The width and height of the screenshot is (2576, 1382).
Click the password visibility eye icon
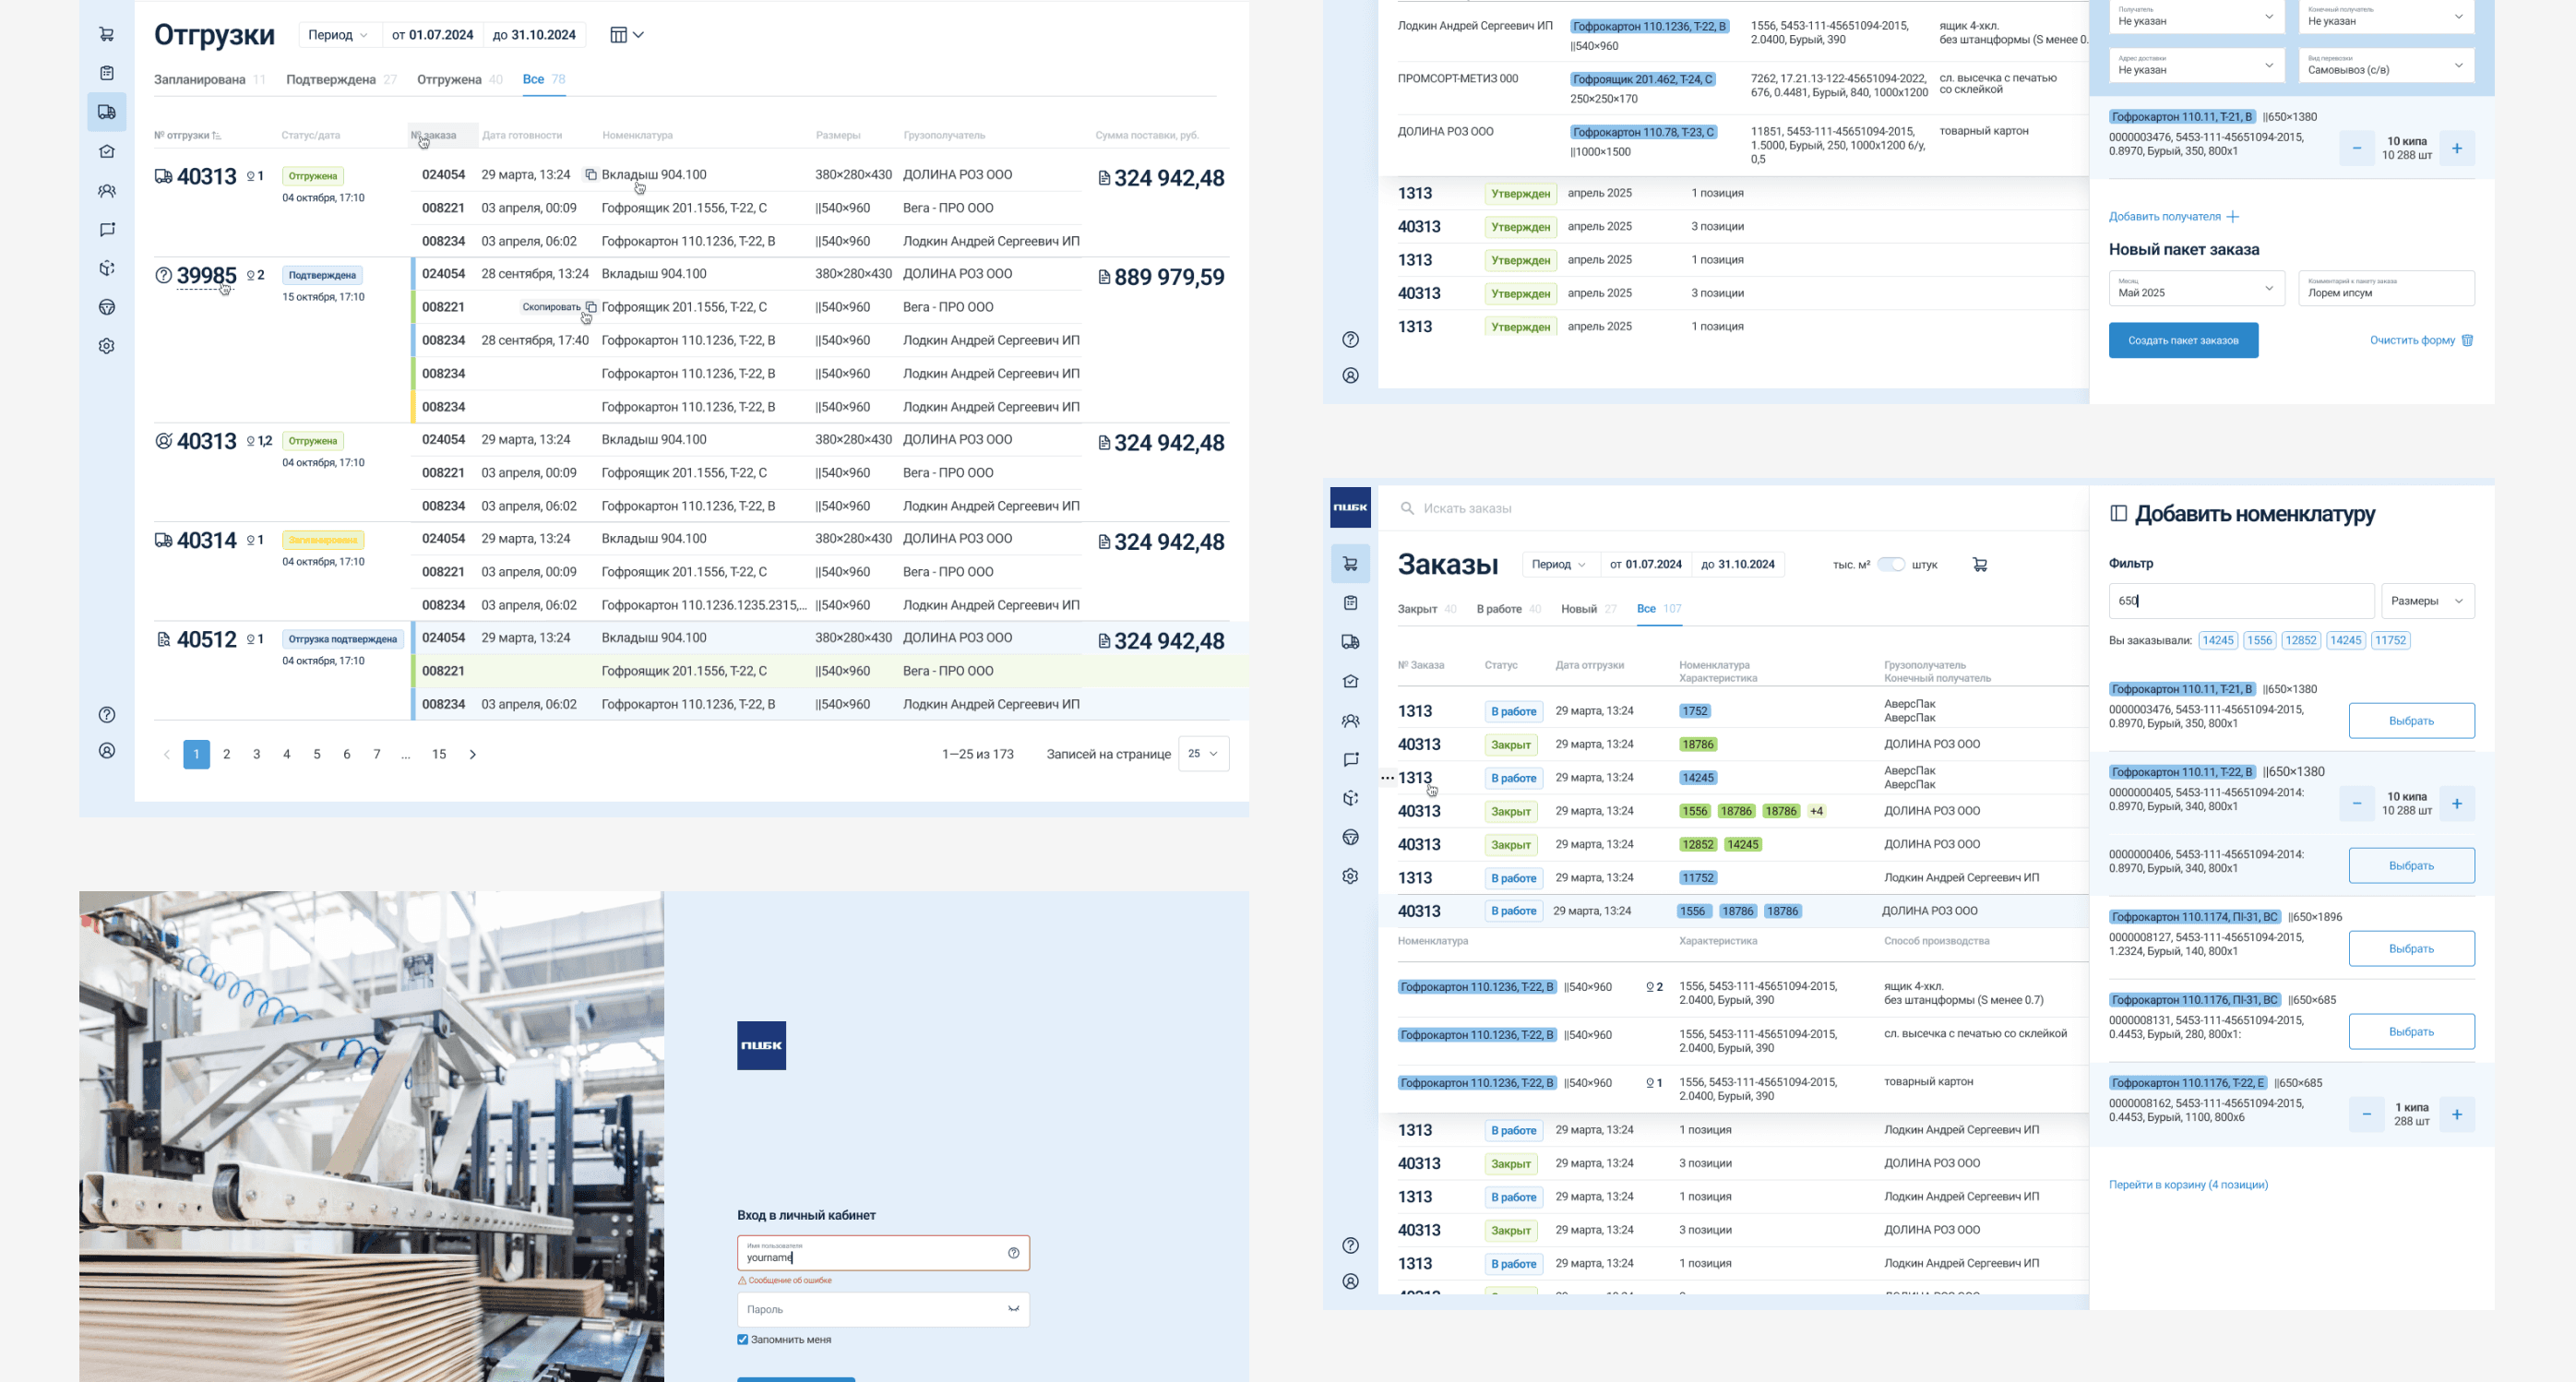pyautogui.click(x=1013, y=1309)
